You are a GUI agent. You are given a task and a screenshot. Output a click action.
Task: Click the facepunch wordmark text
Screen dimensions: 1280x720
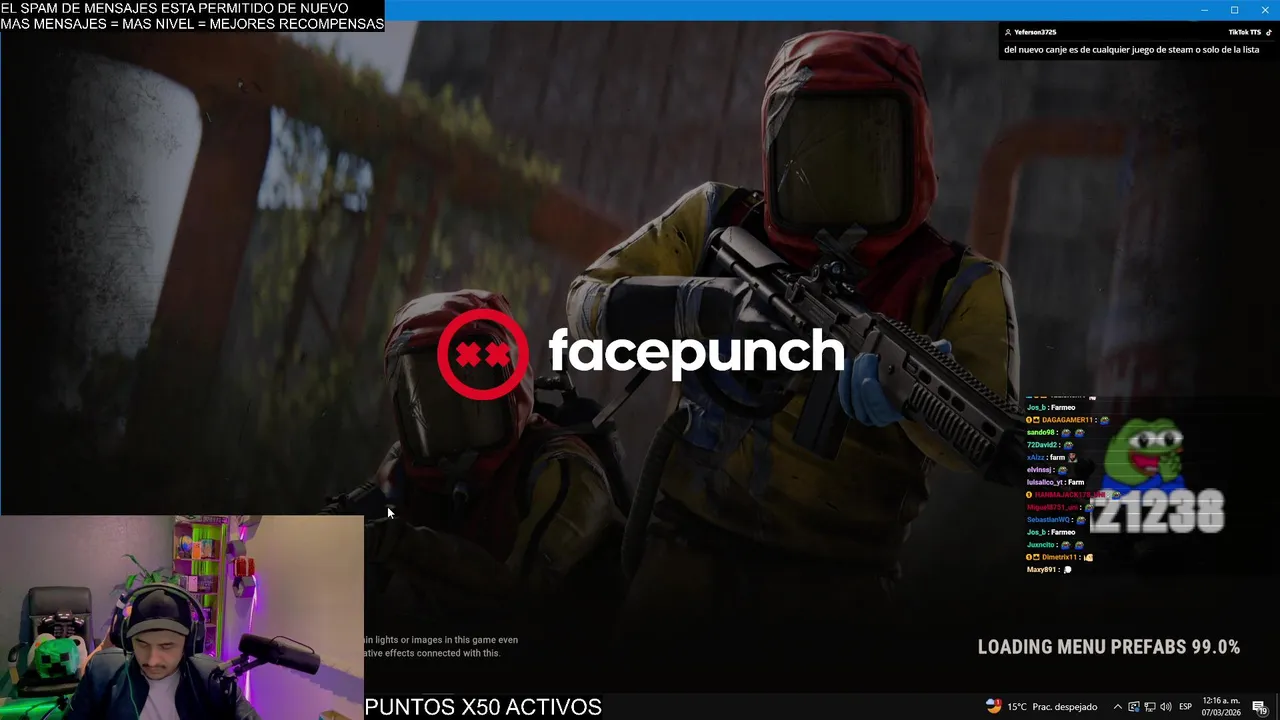[x=696, y=352]
